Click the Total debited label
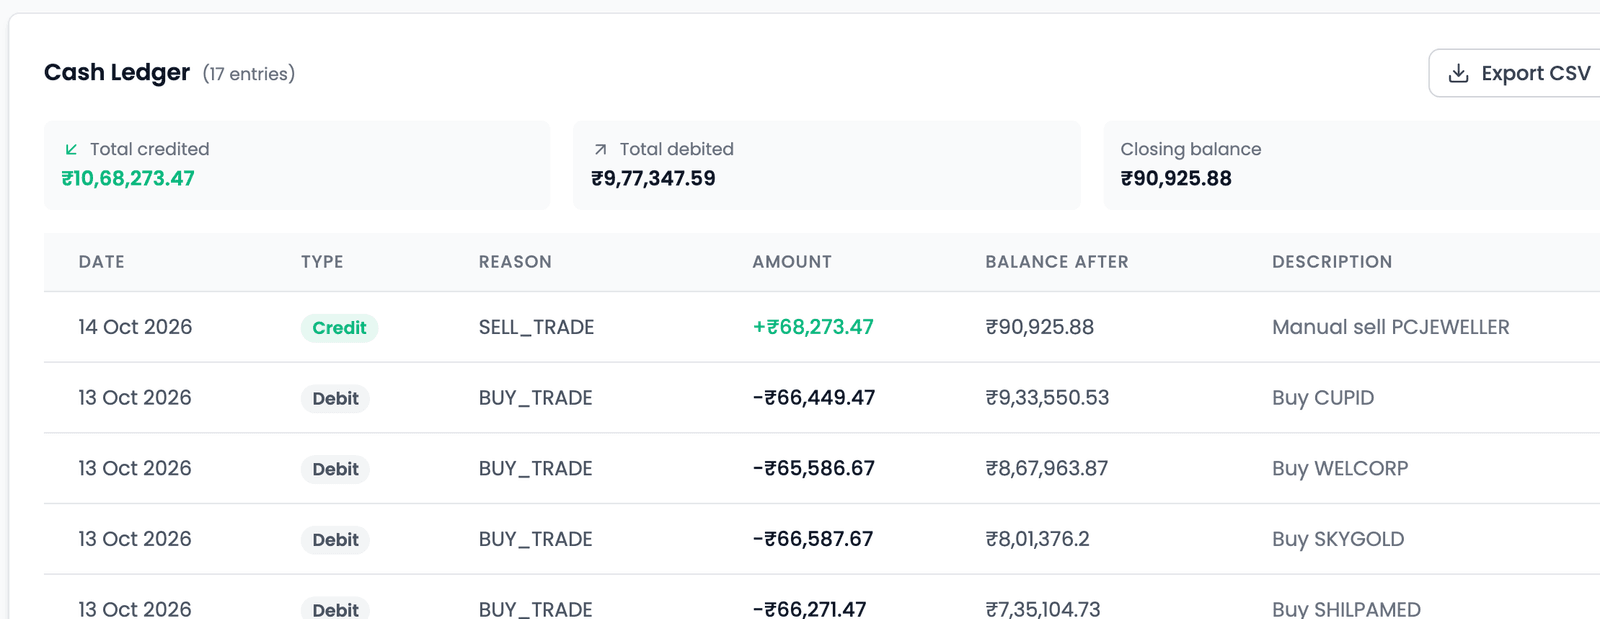This screenshot has height=619, width=1600. [x=677, y=149]
